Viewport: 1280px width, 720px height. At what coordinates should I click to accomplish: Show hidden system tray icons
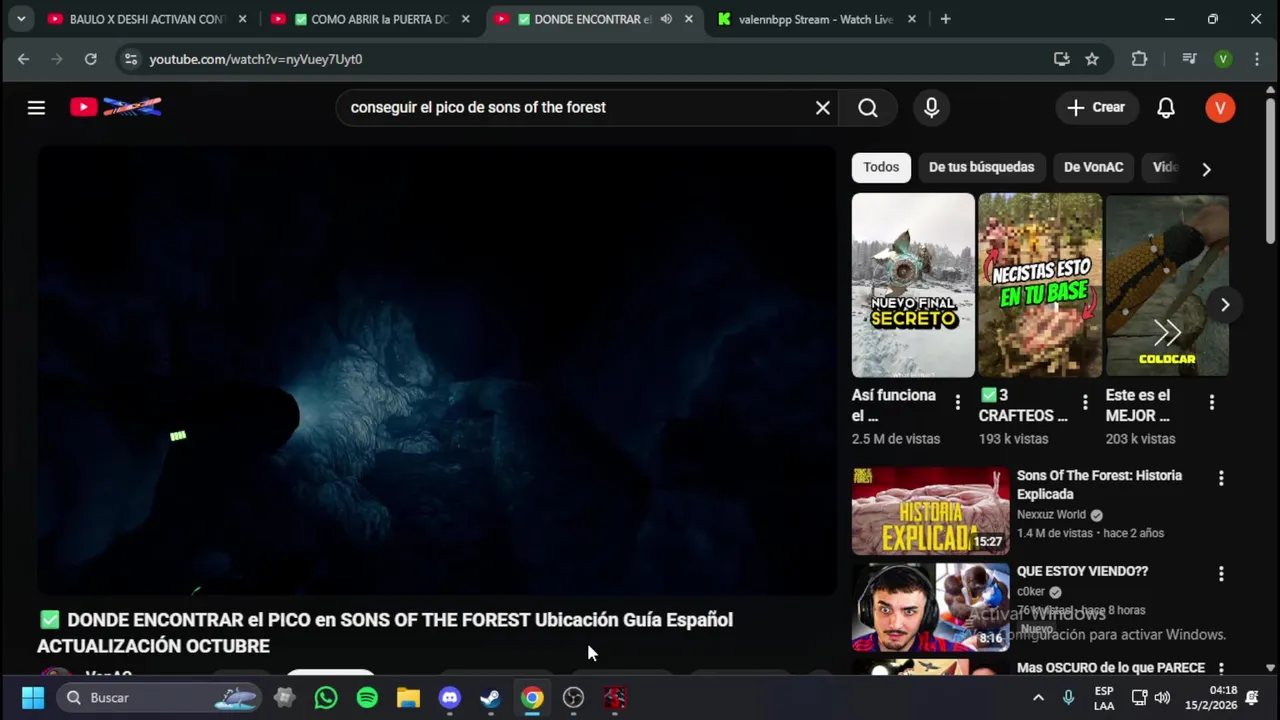click(1038, 698)
